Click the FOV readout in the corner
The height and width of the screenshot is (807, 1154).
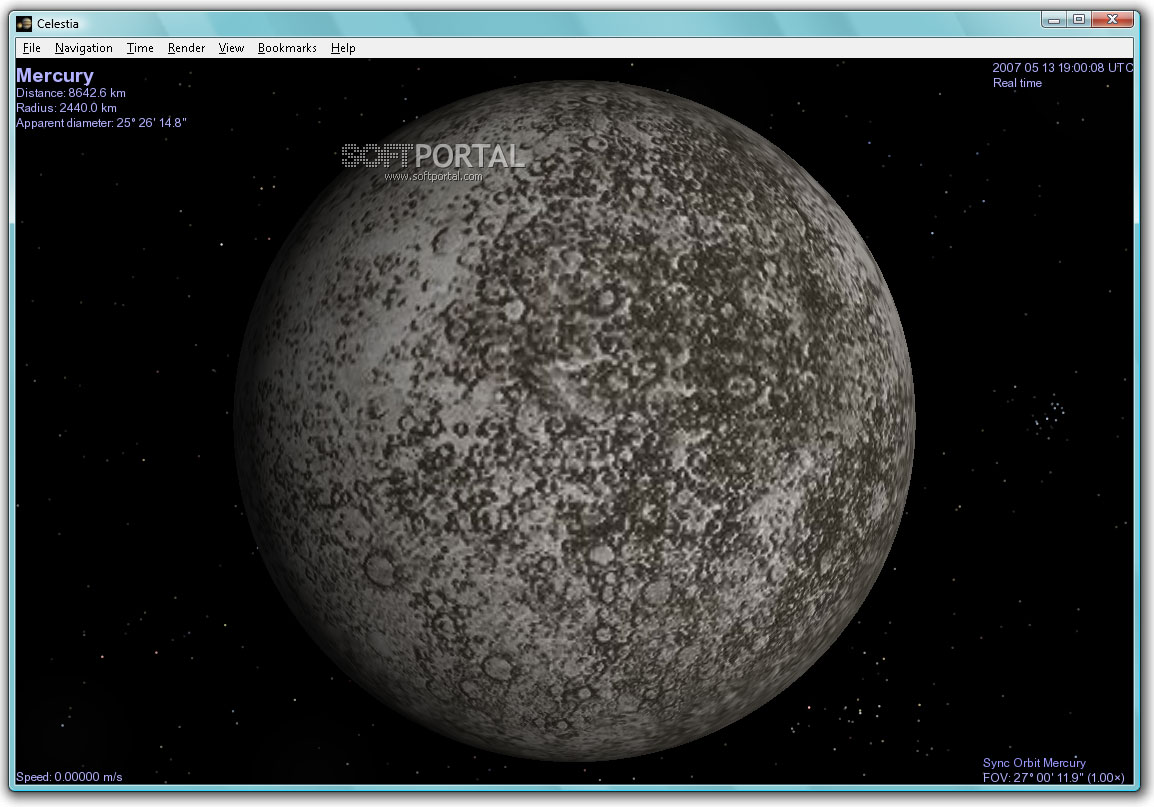(1053, 778)
